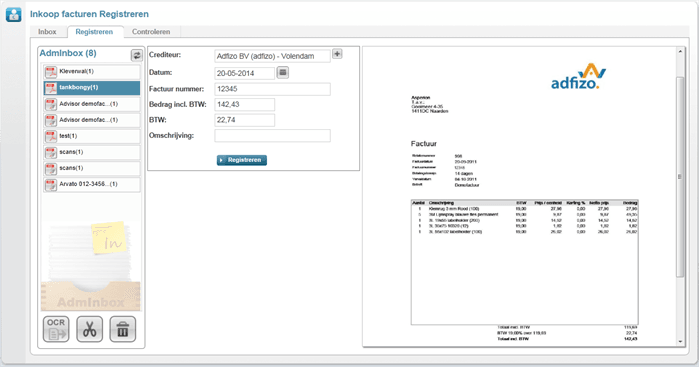
Task: Switch to the Inbox tab
Action: 47,32
